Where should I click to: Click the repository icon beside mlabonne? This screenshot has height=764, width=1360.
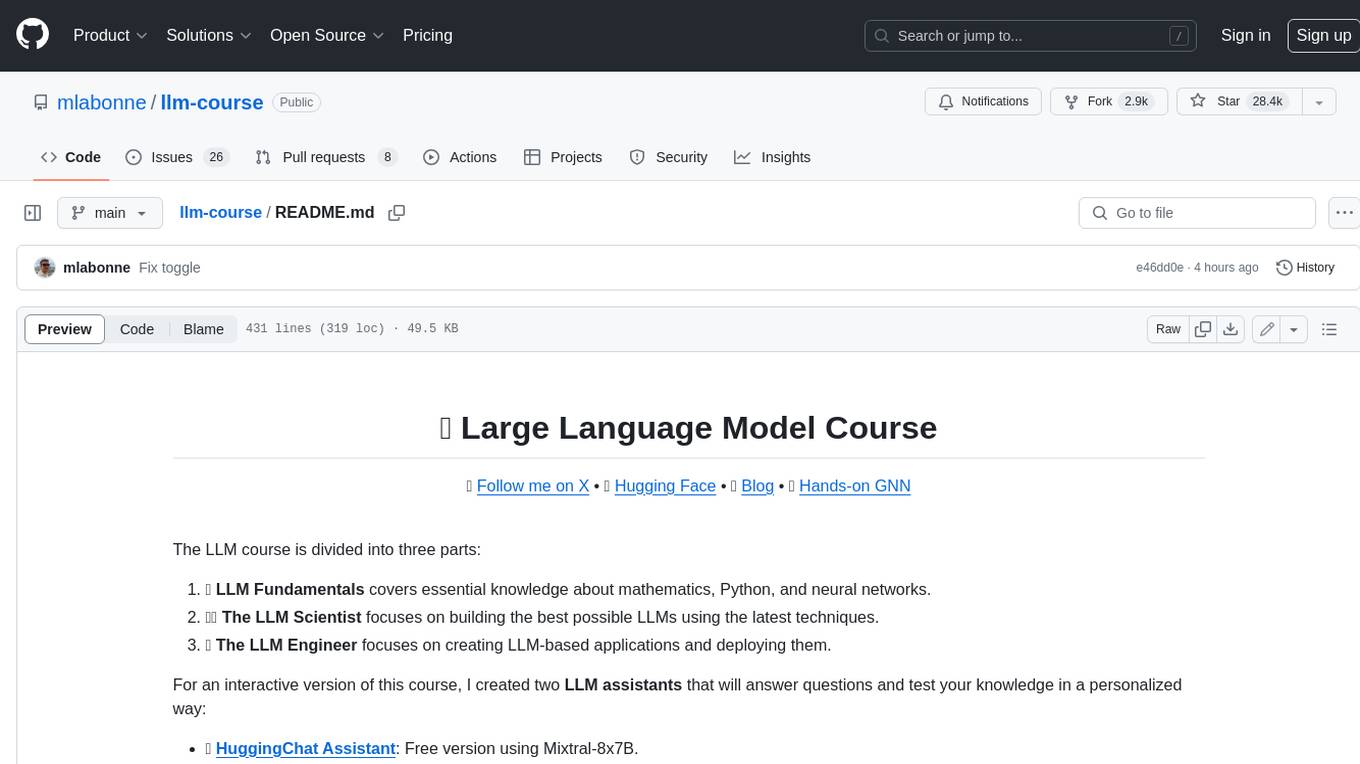40,103
